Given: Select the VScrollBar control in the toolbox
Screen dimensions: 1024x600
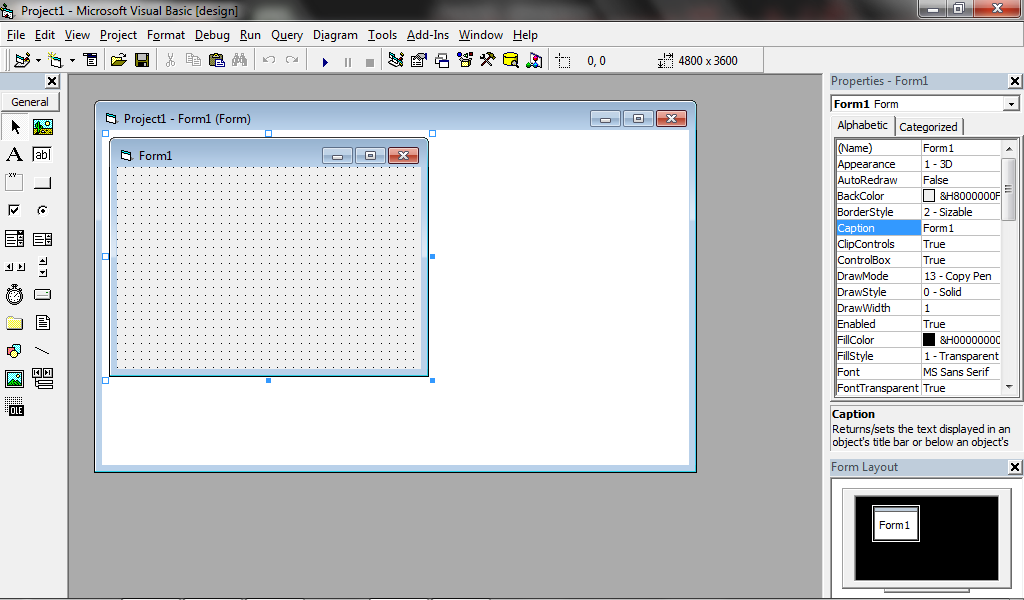Looking at the screenshot, I should click(42, 267).
